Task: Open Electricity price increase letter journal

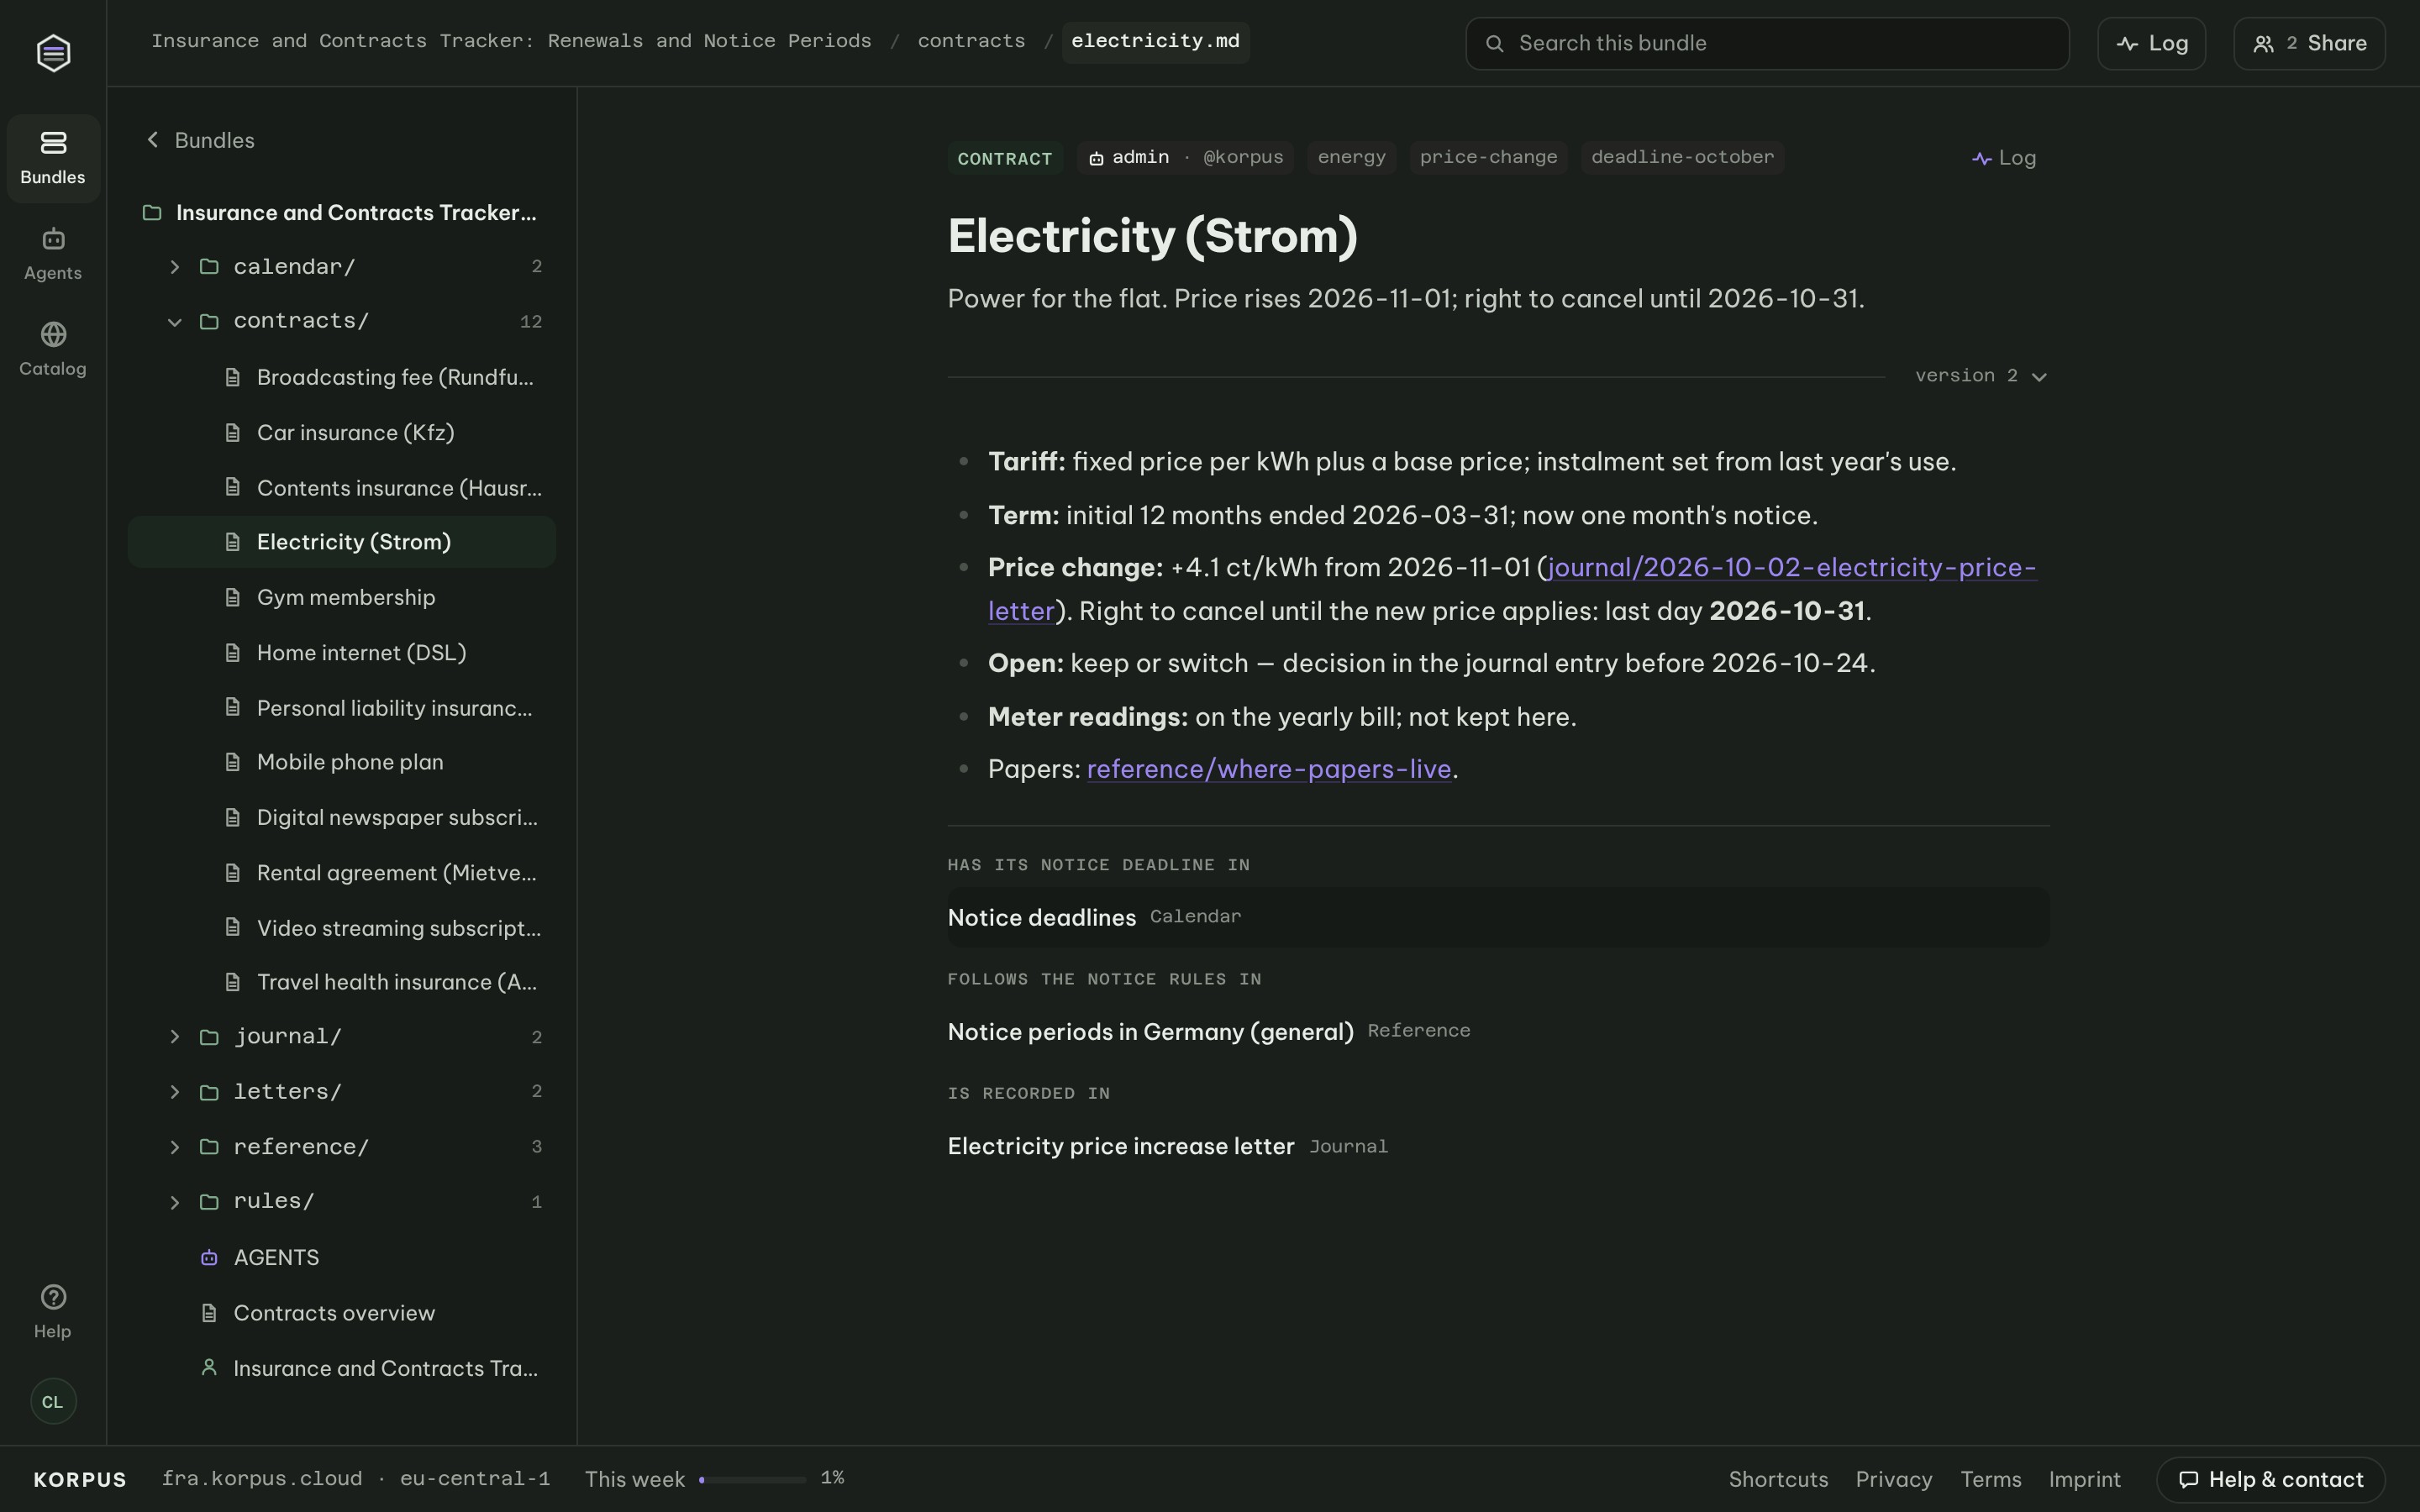Action: pyautogui.click(x=1498, y=1146)
